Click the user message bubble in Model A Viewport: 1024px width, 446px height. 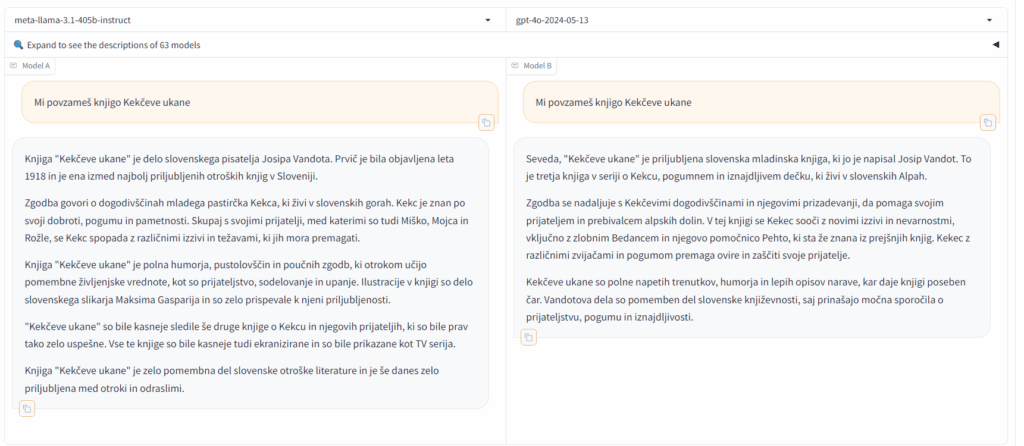click(x=259, y=102)
